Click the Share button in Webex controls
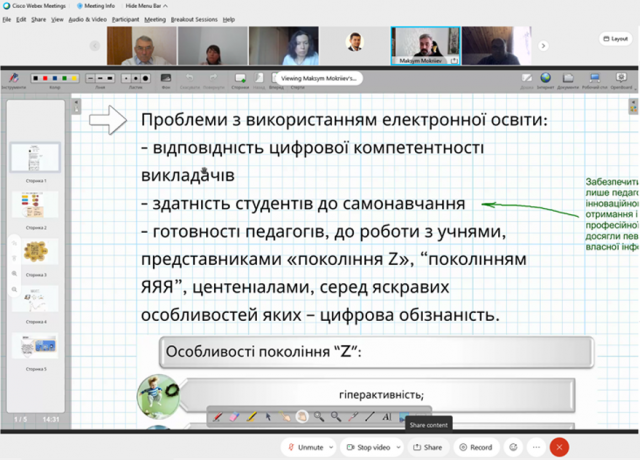The width and height of the screenshot is (640, 460). [428, 447]
